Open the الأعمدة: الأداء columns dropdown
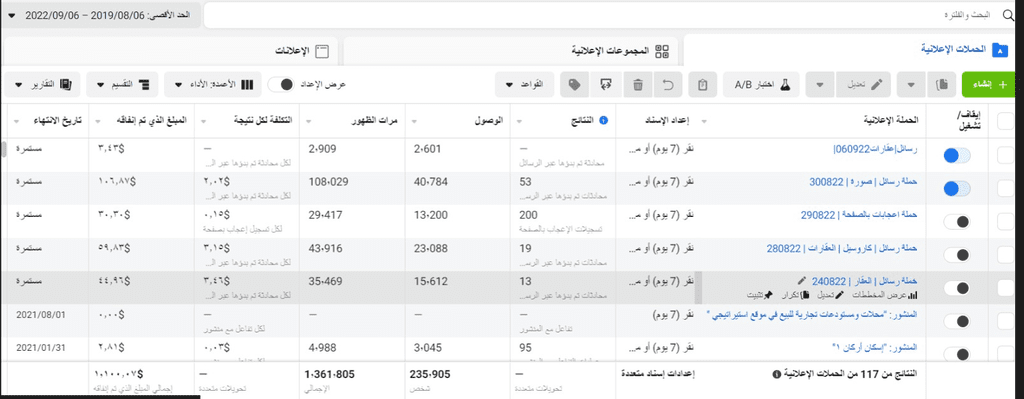This screenshot has height=399, width=1024. tap(213, 85)
